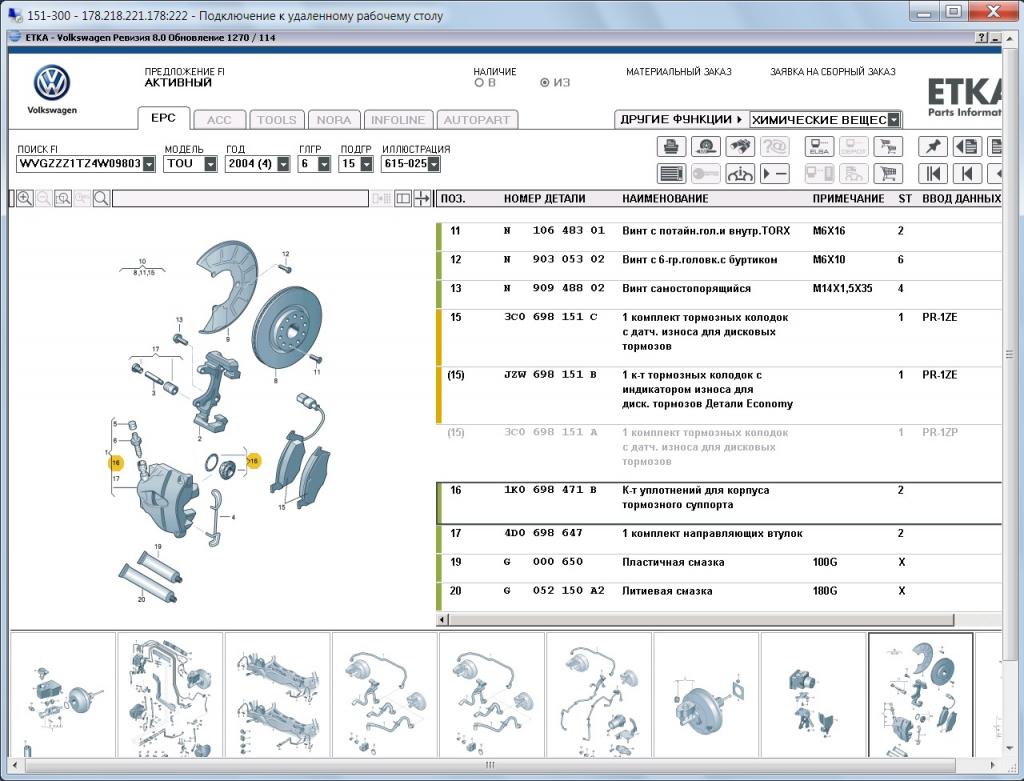Open the single brake servo thumbnail
This screenshot has height=781, width=1024.
(x=707, y=695)
